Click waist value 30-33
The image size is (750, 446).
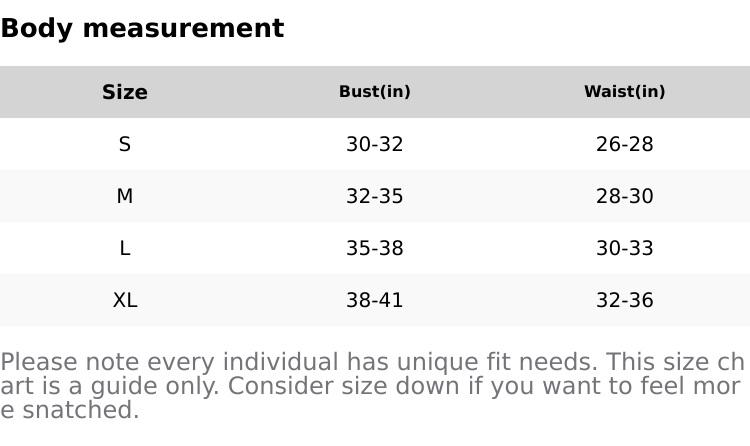click(625, 248)
